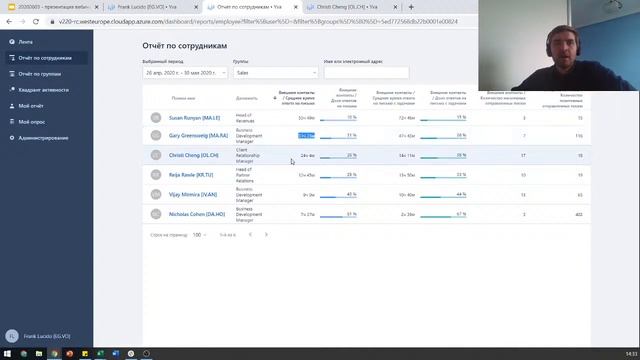Screen dimensions: 640x360
Task: Go back in the browser
Action: [x=9, y=22]
